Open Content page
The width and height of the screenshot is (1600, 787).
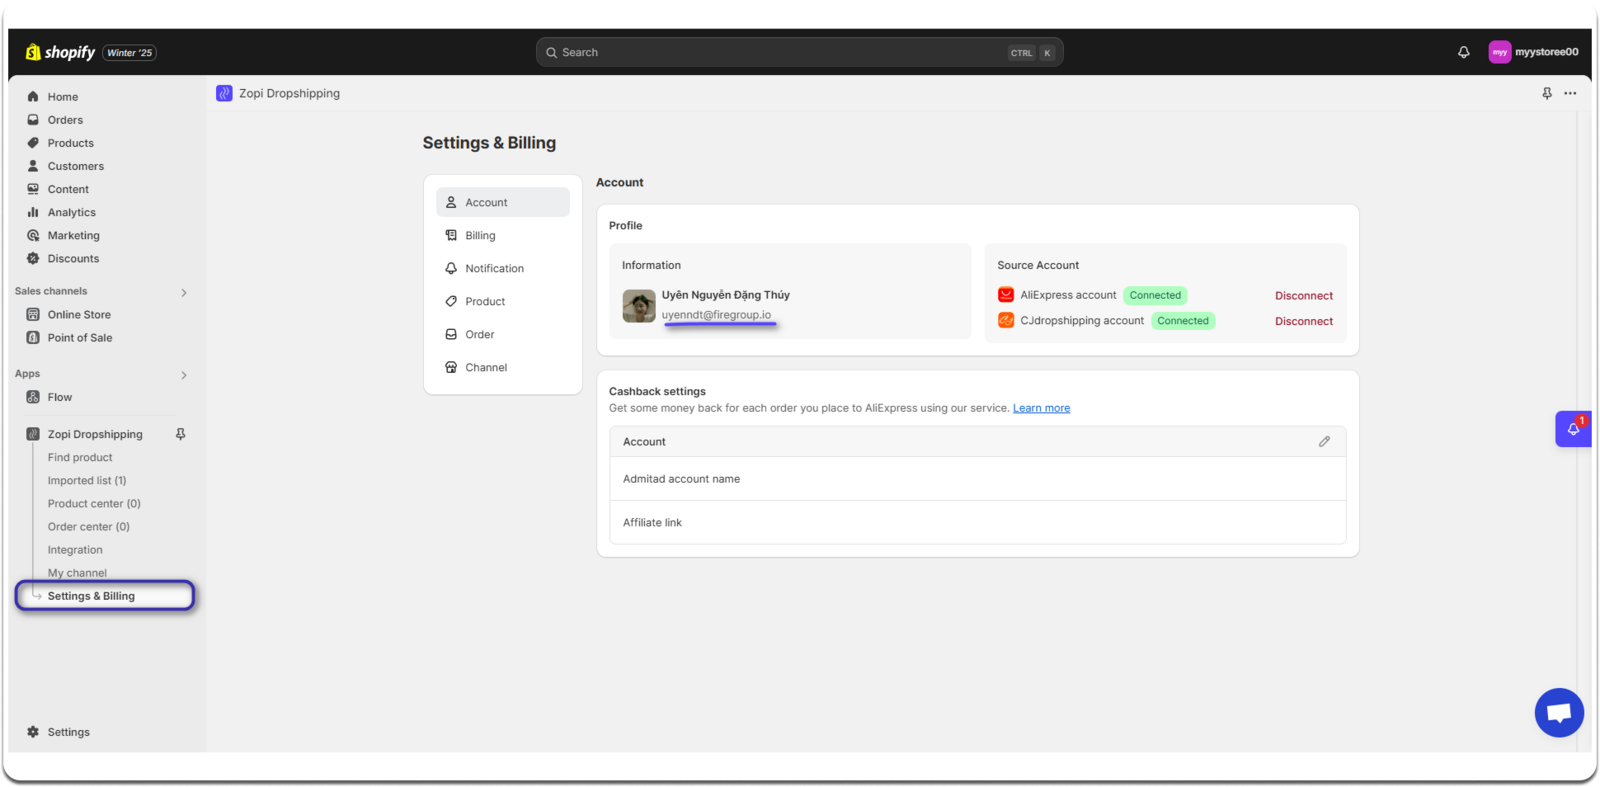(x=68, y=189)
